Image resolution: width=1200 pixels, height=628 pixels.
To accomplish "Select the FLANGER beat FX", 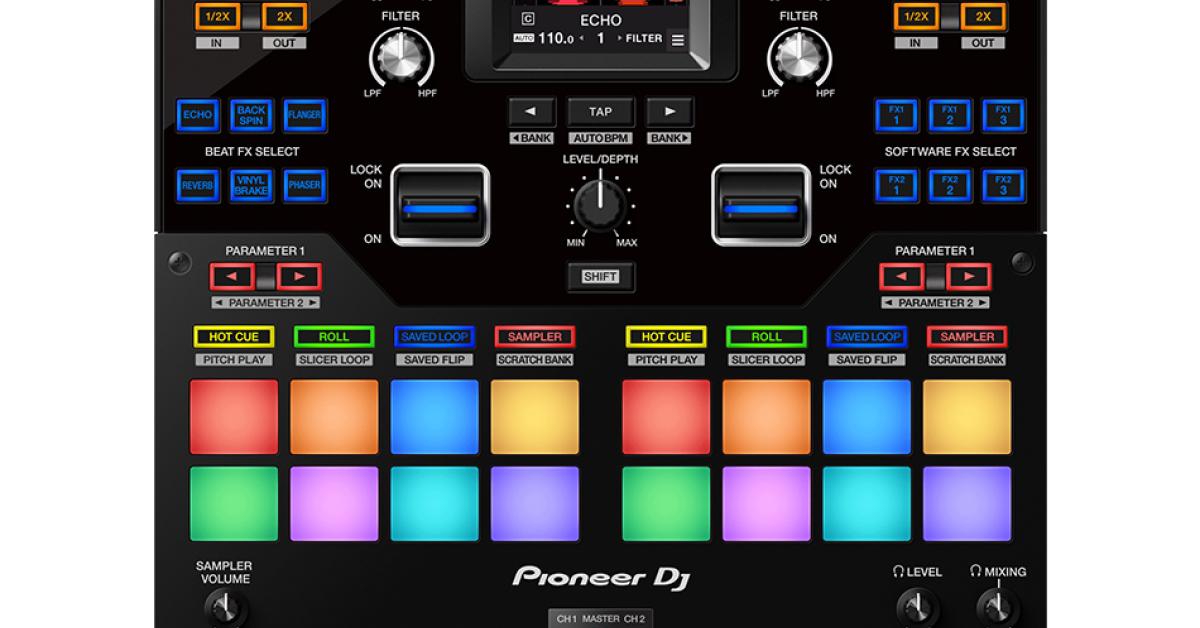I will pos(305,116).
